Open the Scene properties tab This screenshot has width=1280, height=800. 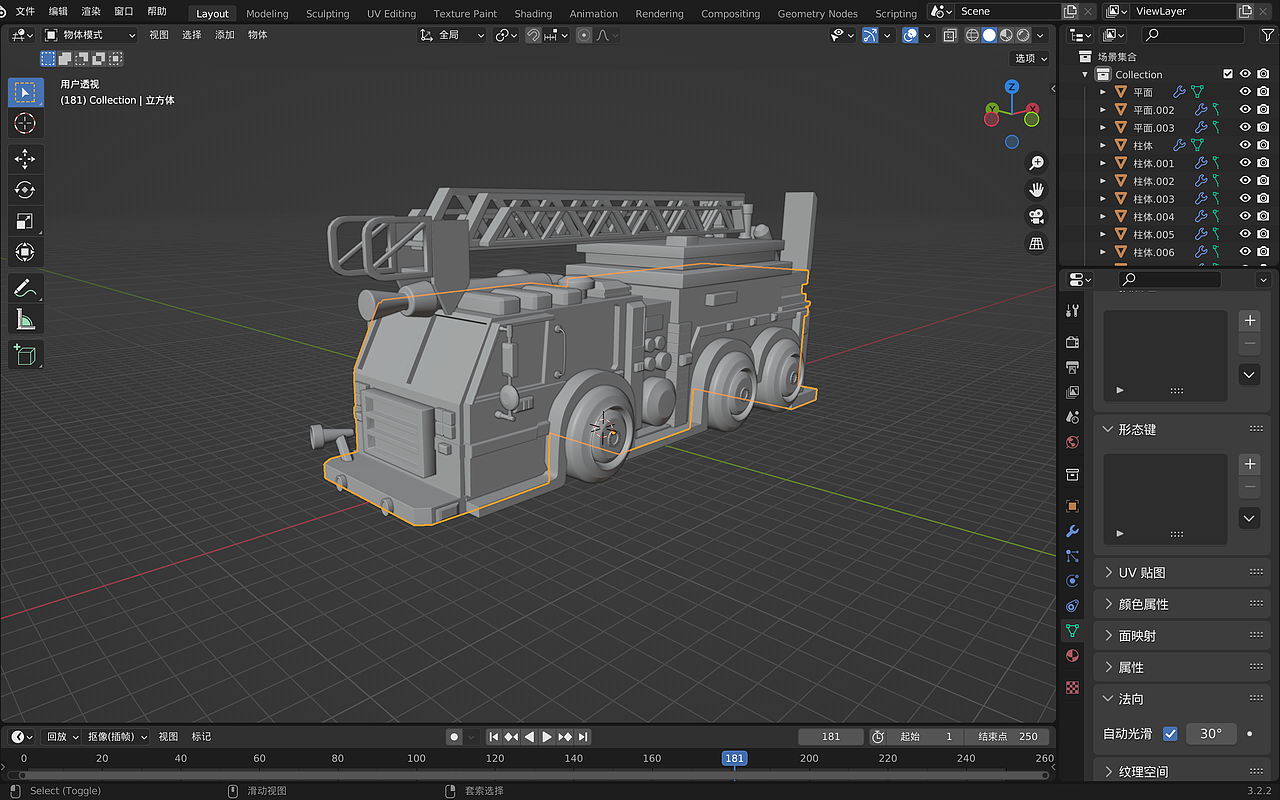coord(1073,417)
